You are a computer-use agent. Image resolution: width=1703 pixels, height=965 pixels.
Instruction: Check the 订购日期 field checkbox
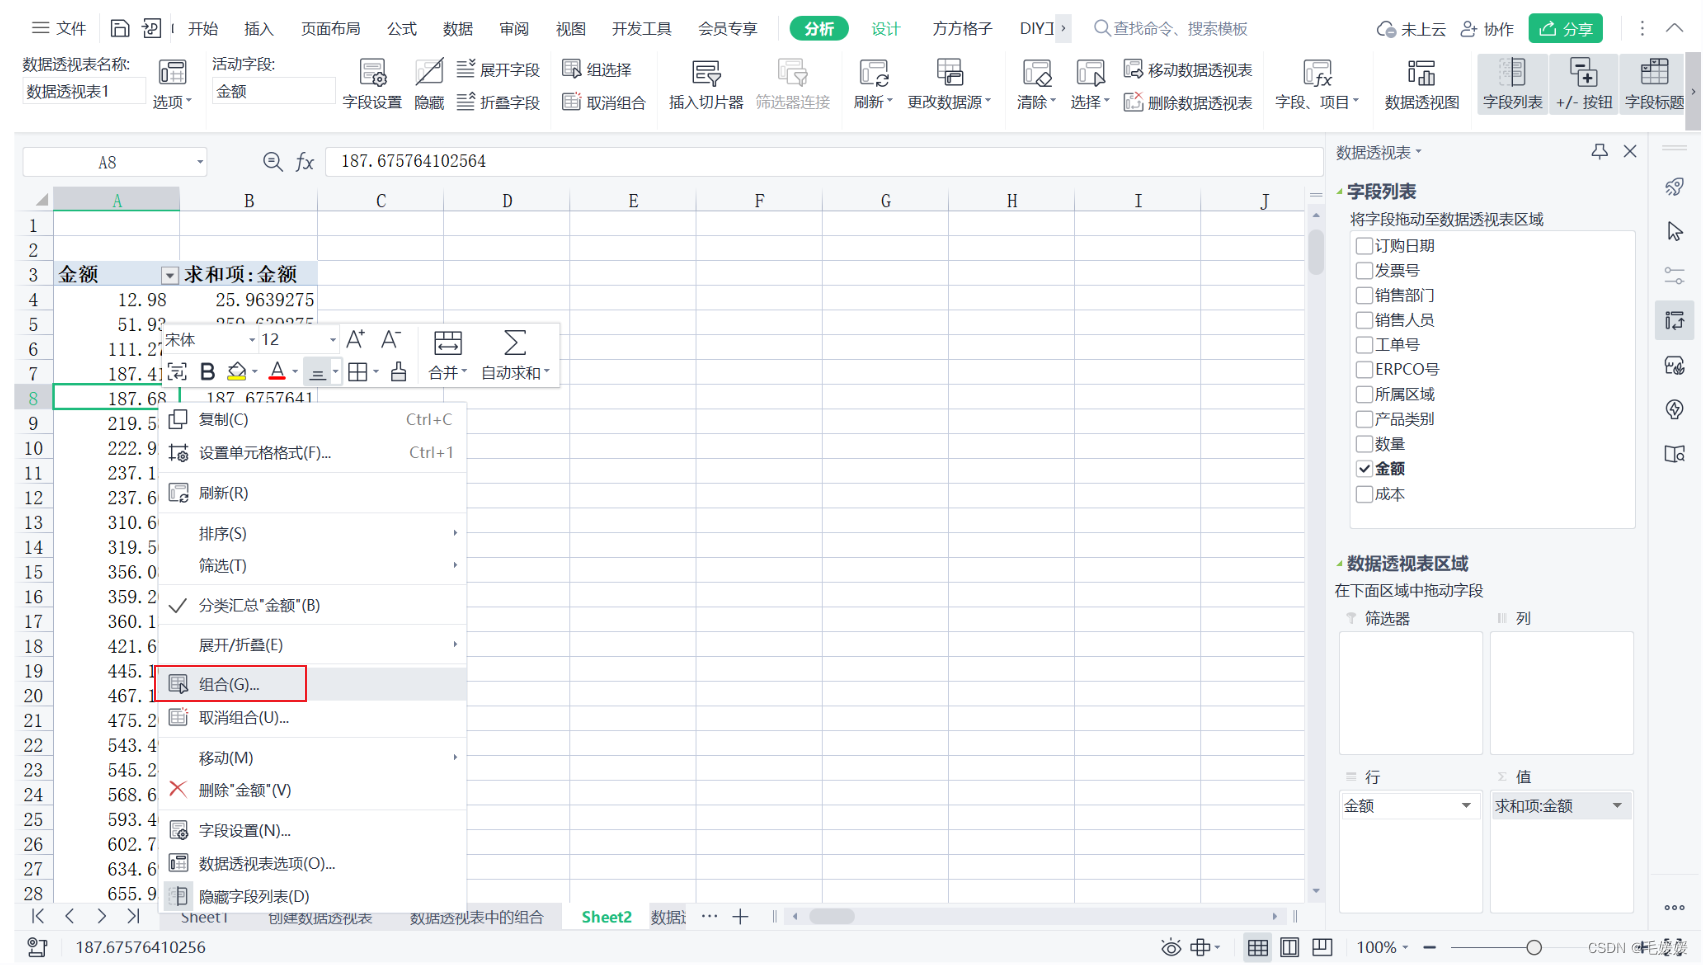tap(1364, 246)
